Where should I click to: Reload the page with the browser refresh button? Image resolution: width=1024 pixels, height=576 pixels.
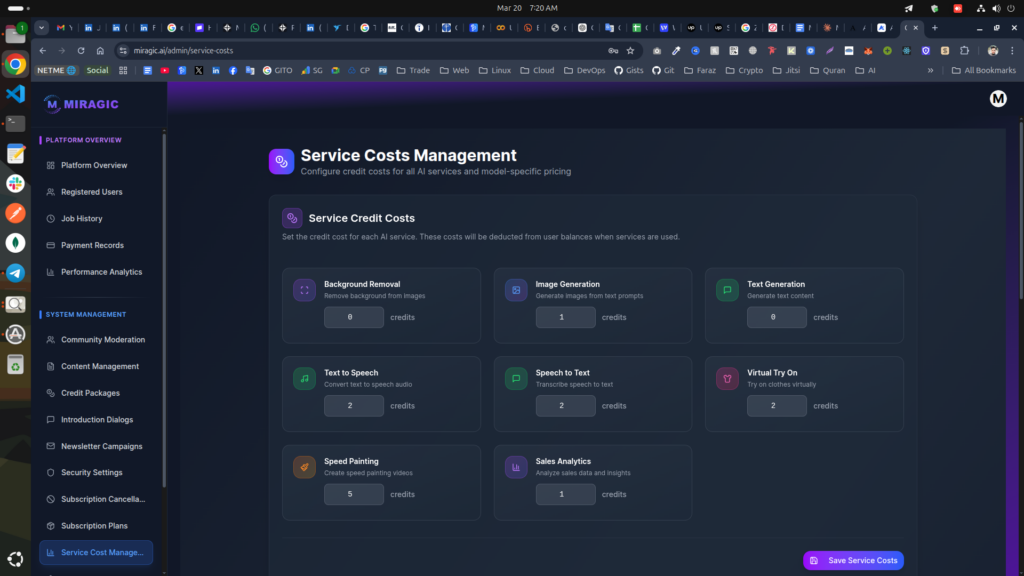coord(81,50)
